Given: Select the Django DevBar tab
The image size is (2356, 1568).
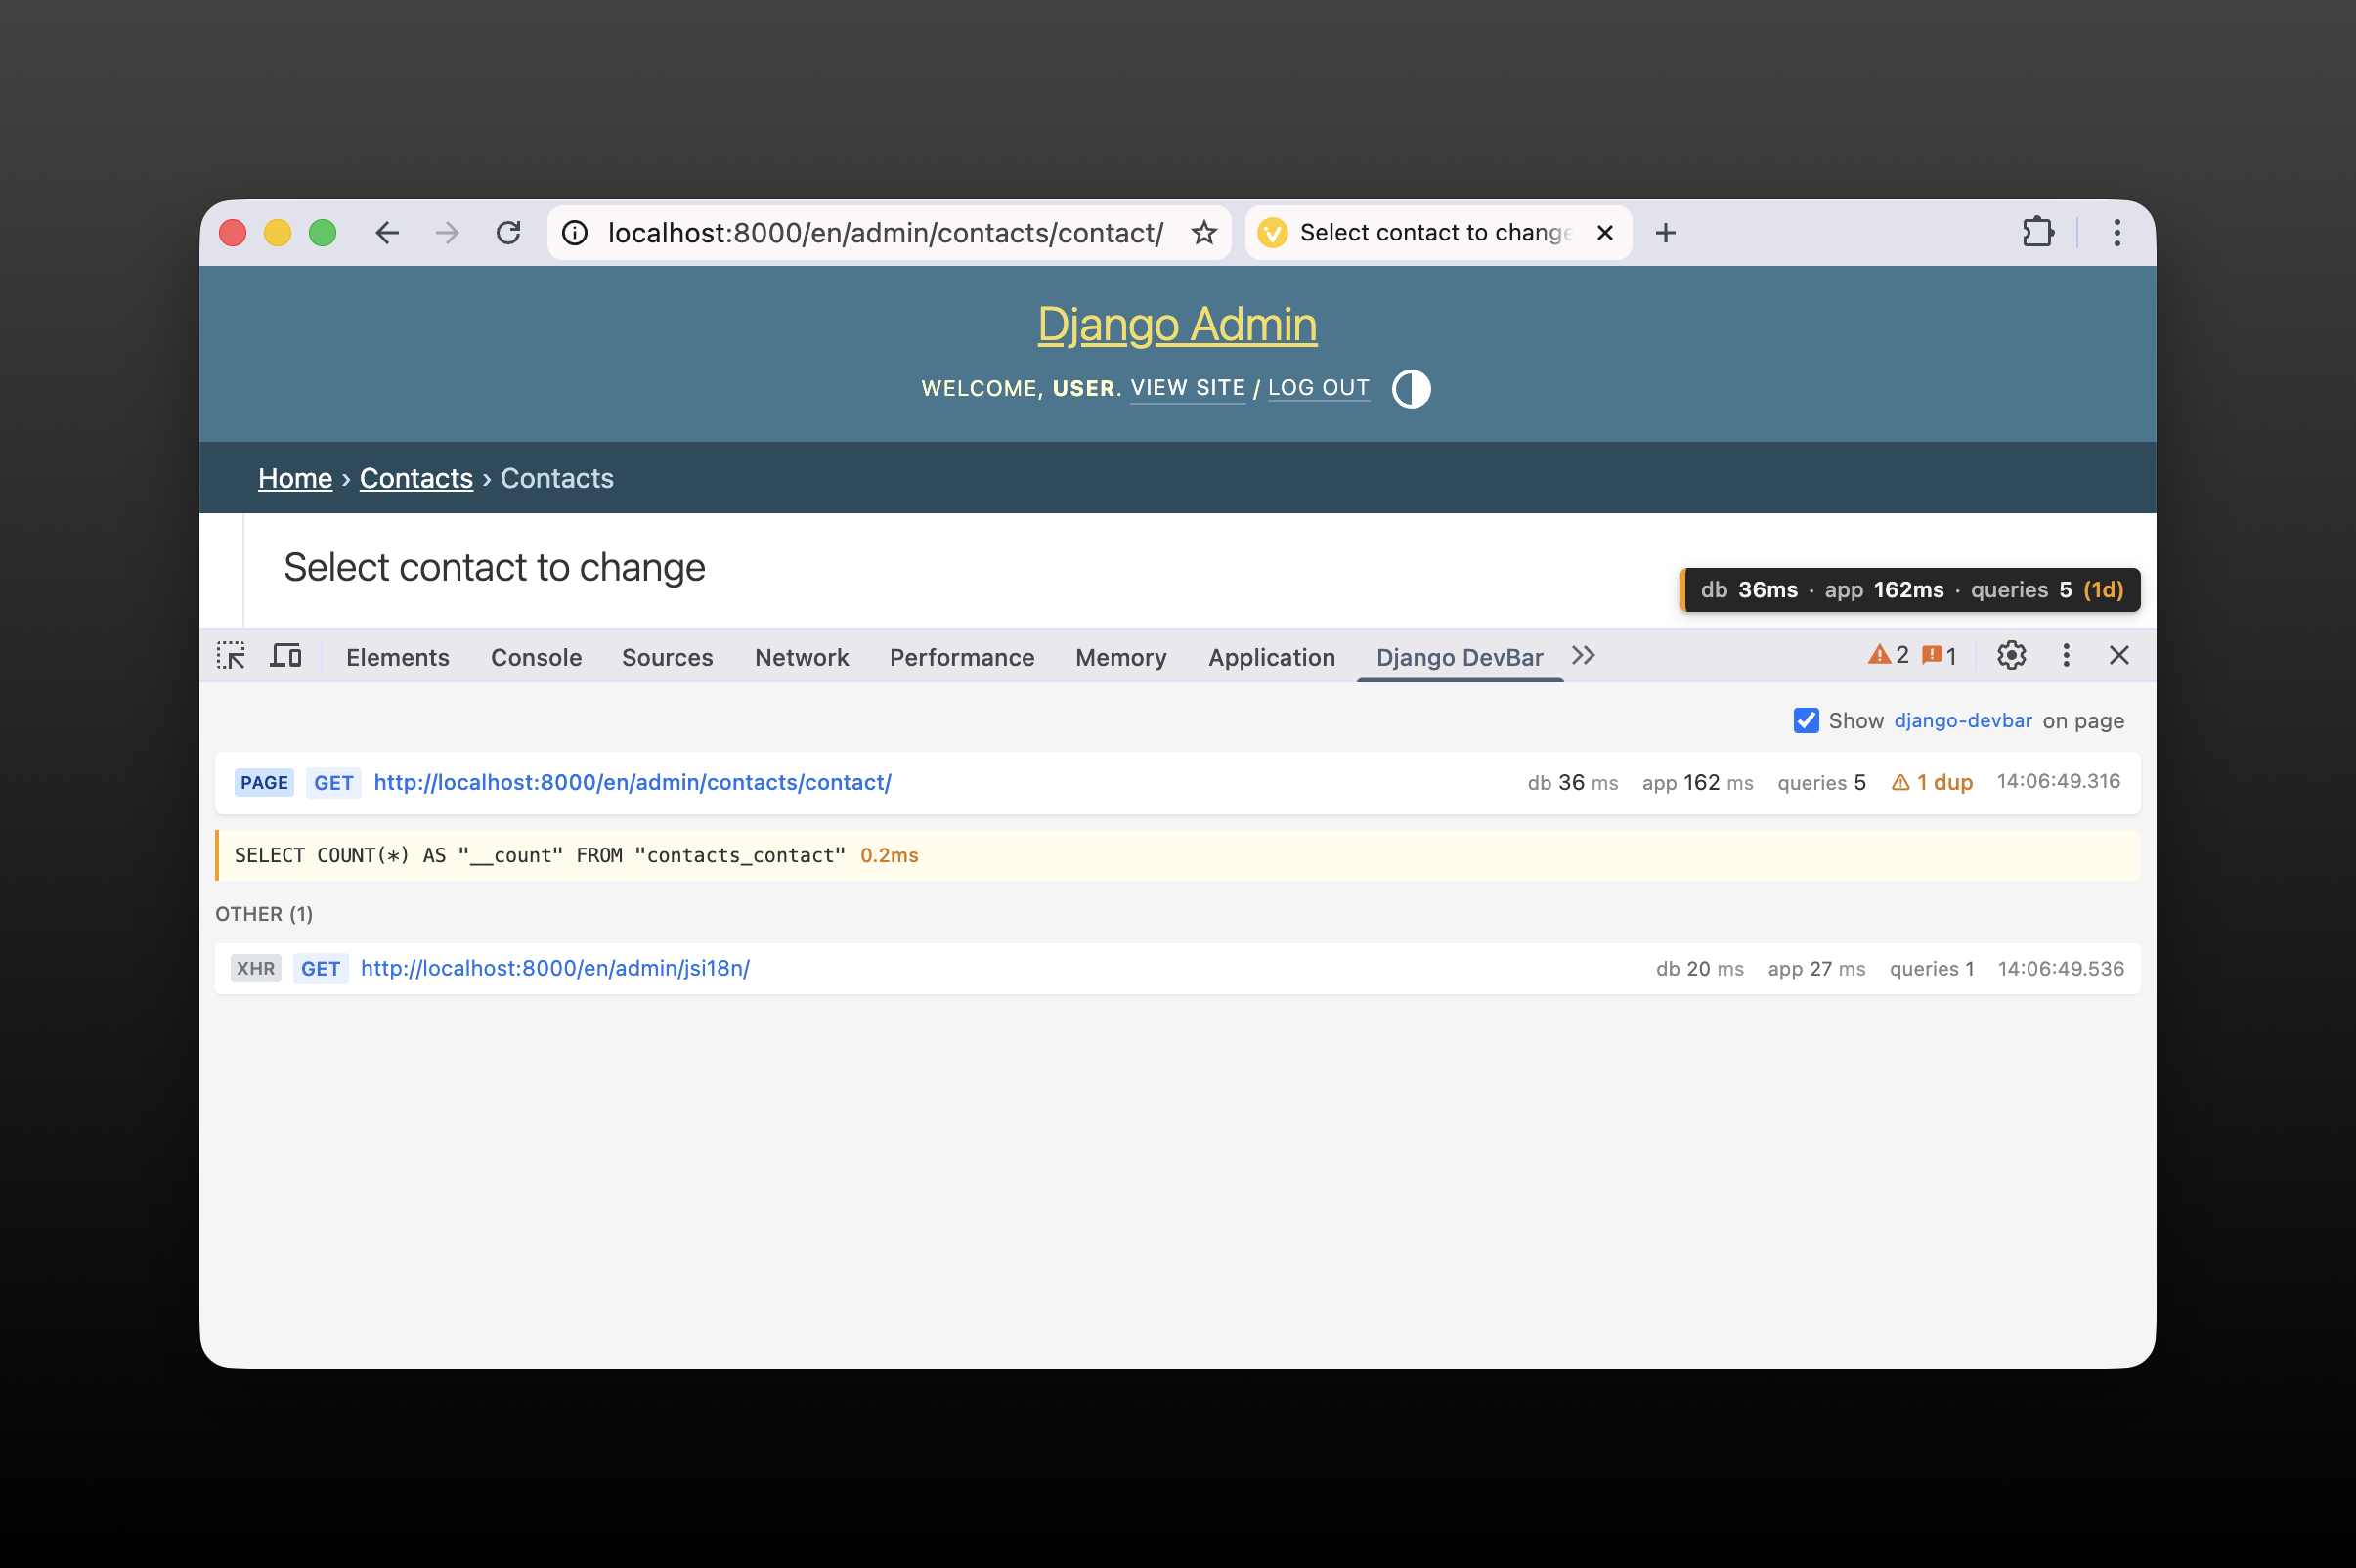Looking at the screenshot, I should 1459,658.
